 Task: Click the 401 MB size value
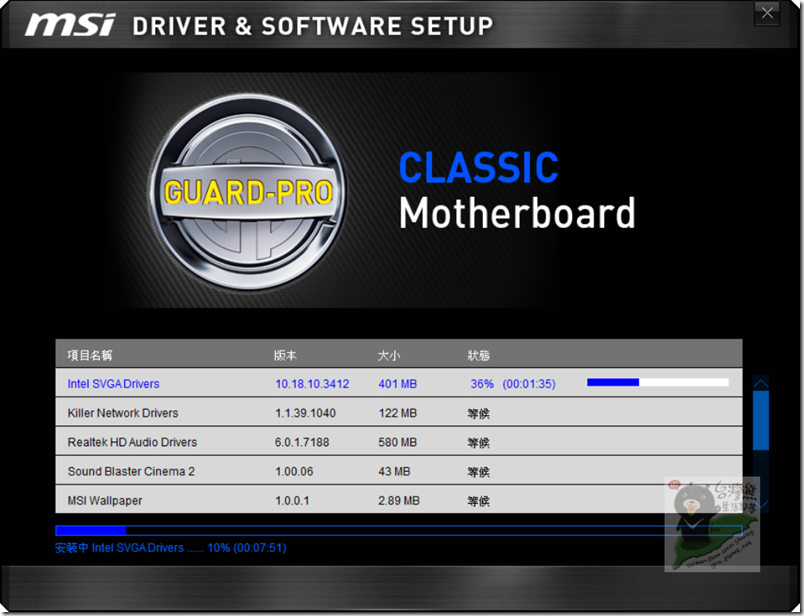coord(397,384)
